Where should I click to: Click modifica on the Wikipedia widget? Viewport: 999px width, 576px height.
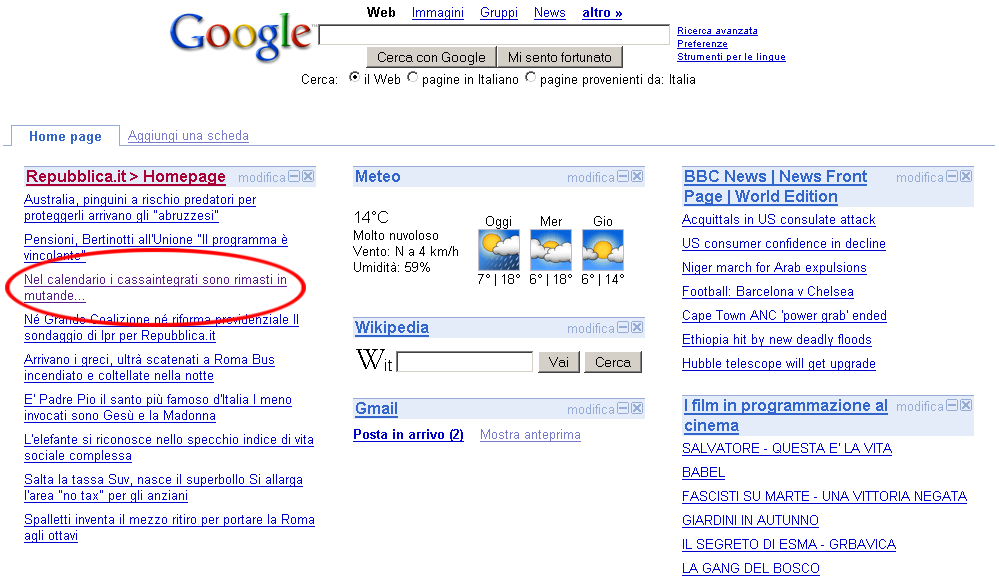point(591,328)
